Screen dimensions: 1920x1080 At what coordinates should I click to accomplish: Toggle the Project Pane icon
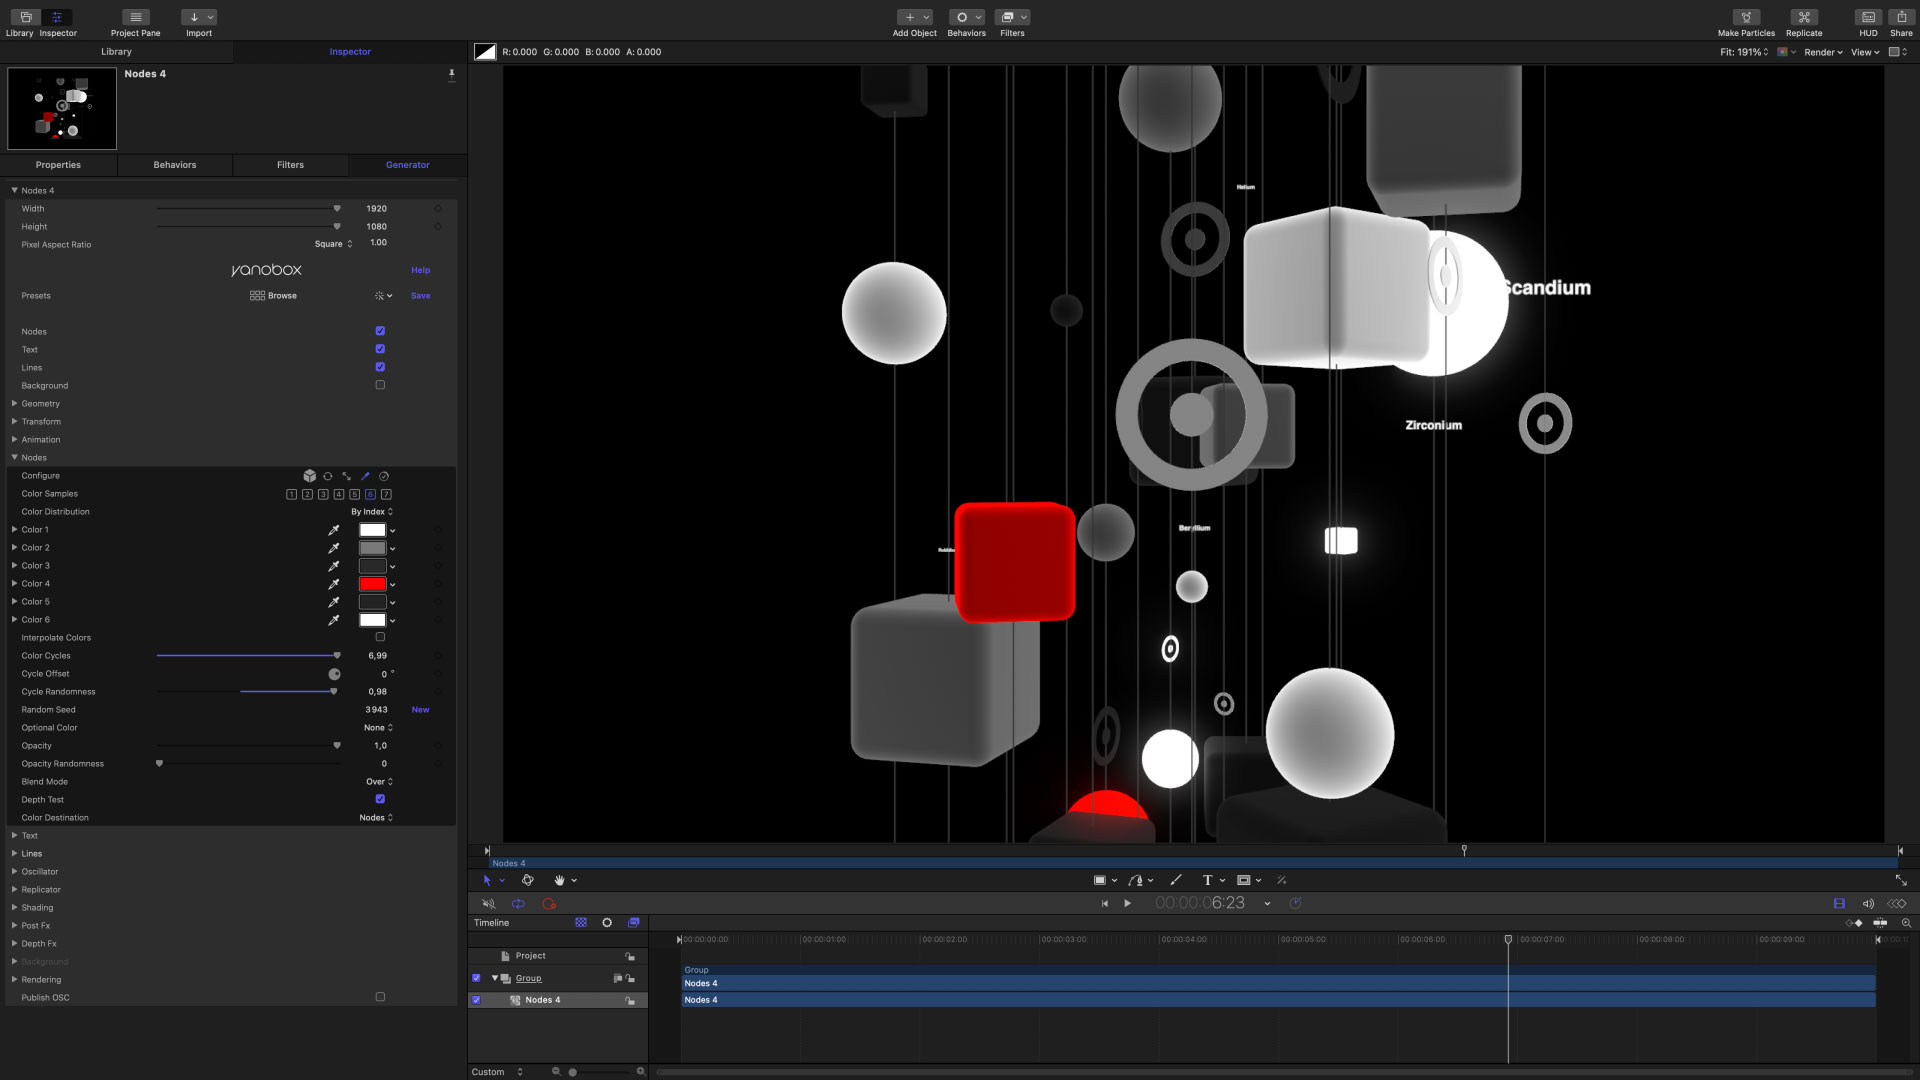(x=135, y=17)
